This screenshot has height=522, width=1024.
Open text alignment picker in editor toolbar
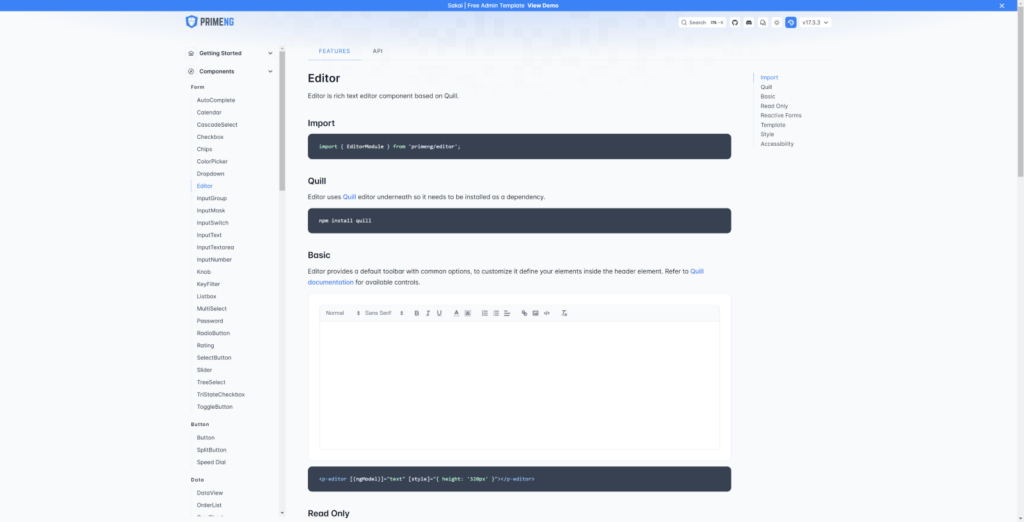[507, 314]
